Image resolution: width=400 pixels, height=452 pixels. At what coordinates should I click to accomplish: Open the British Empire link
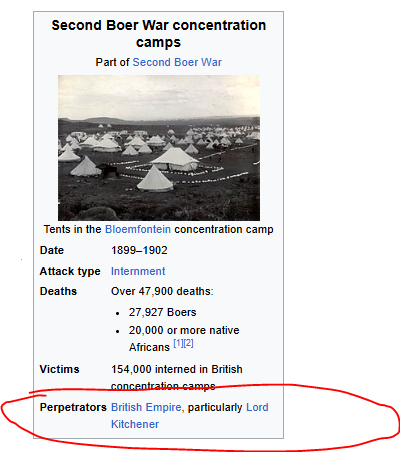pos(146,407)
